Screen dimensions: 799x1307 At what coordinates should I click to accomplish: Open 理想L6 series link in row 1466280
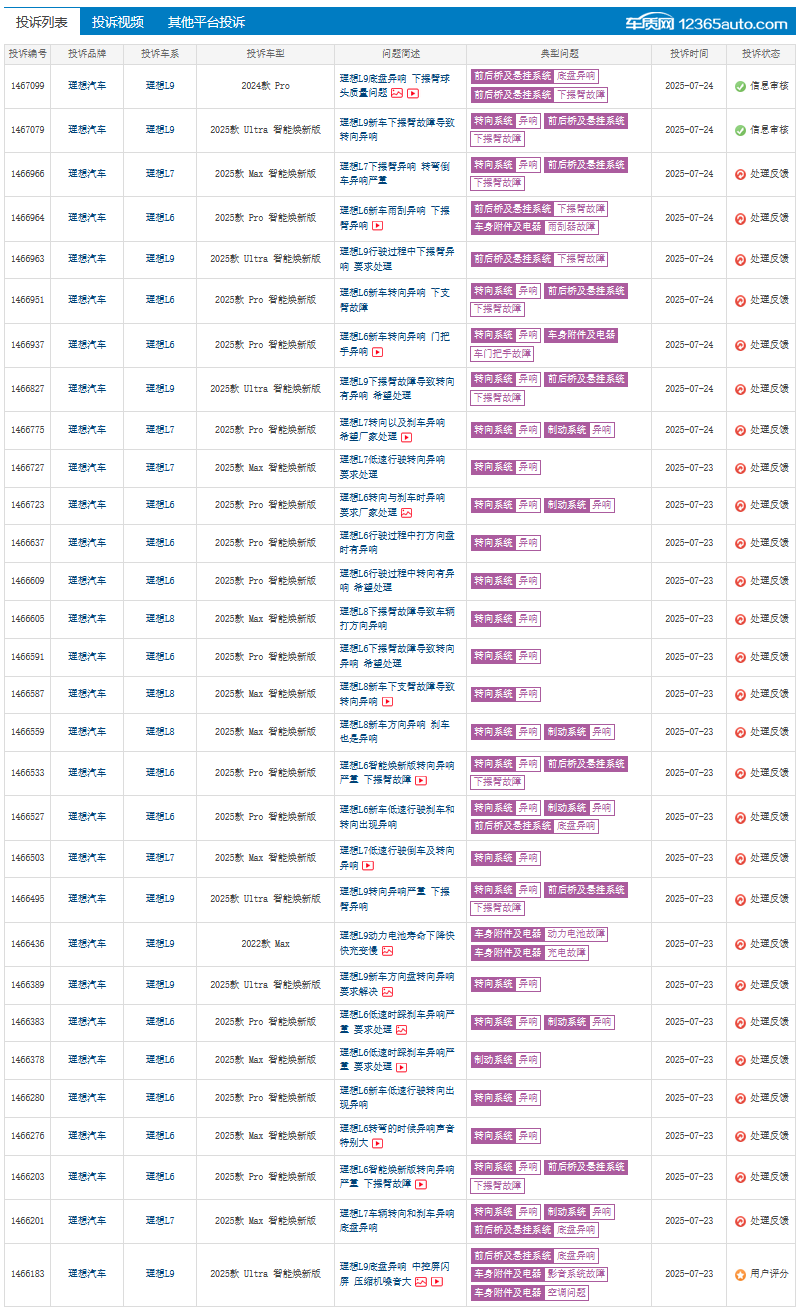tap(160, 1098)
